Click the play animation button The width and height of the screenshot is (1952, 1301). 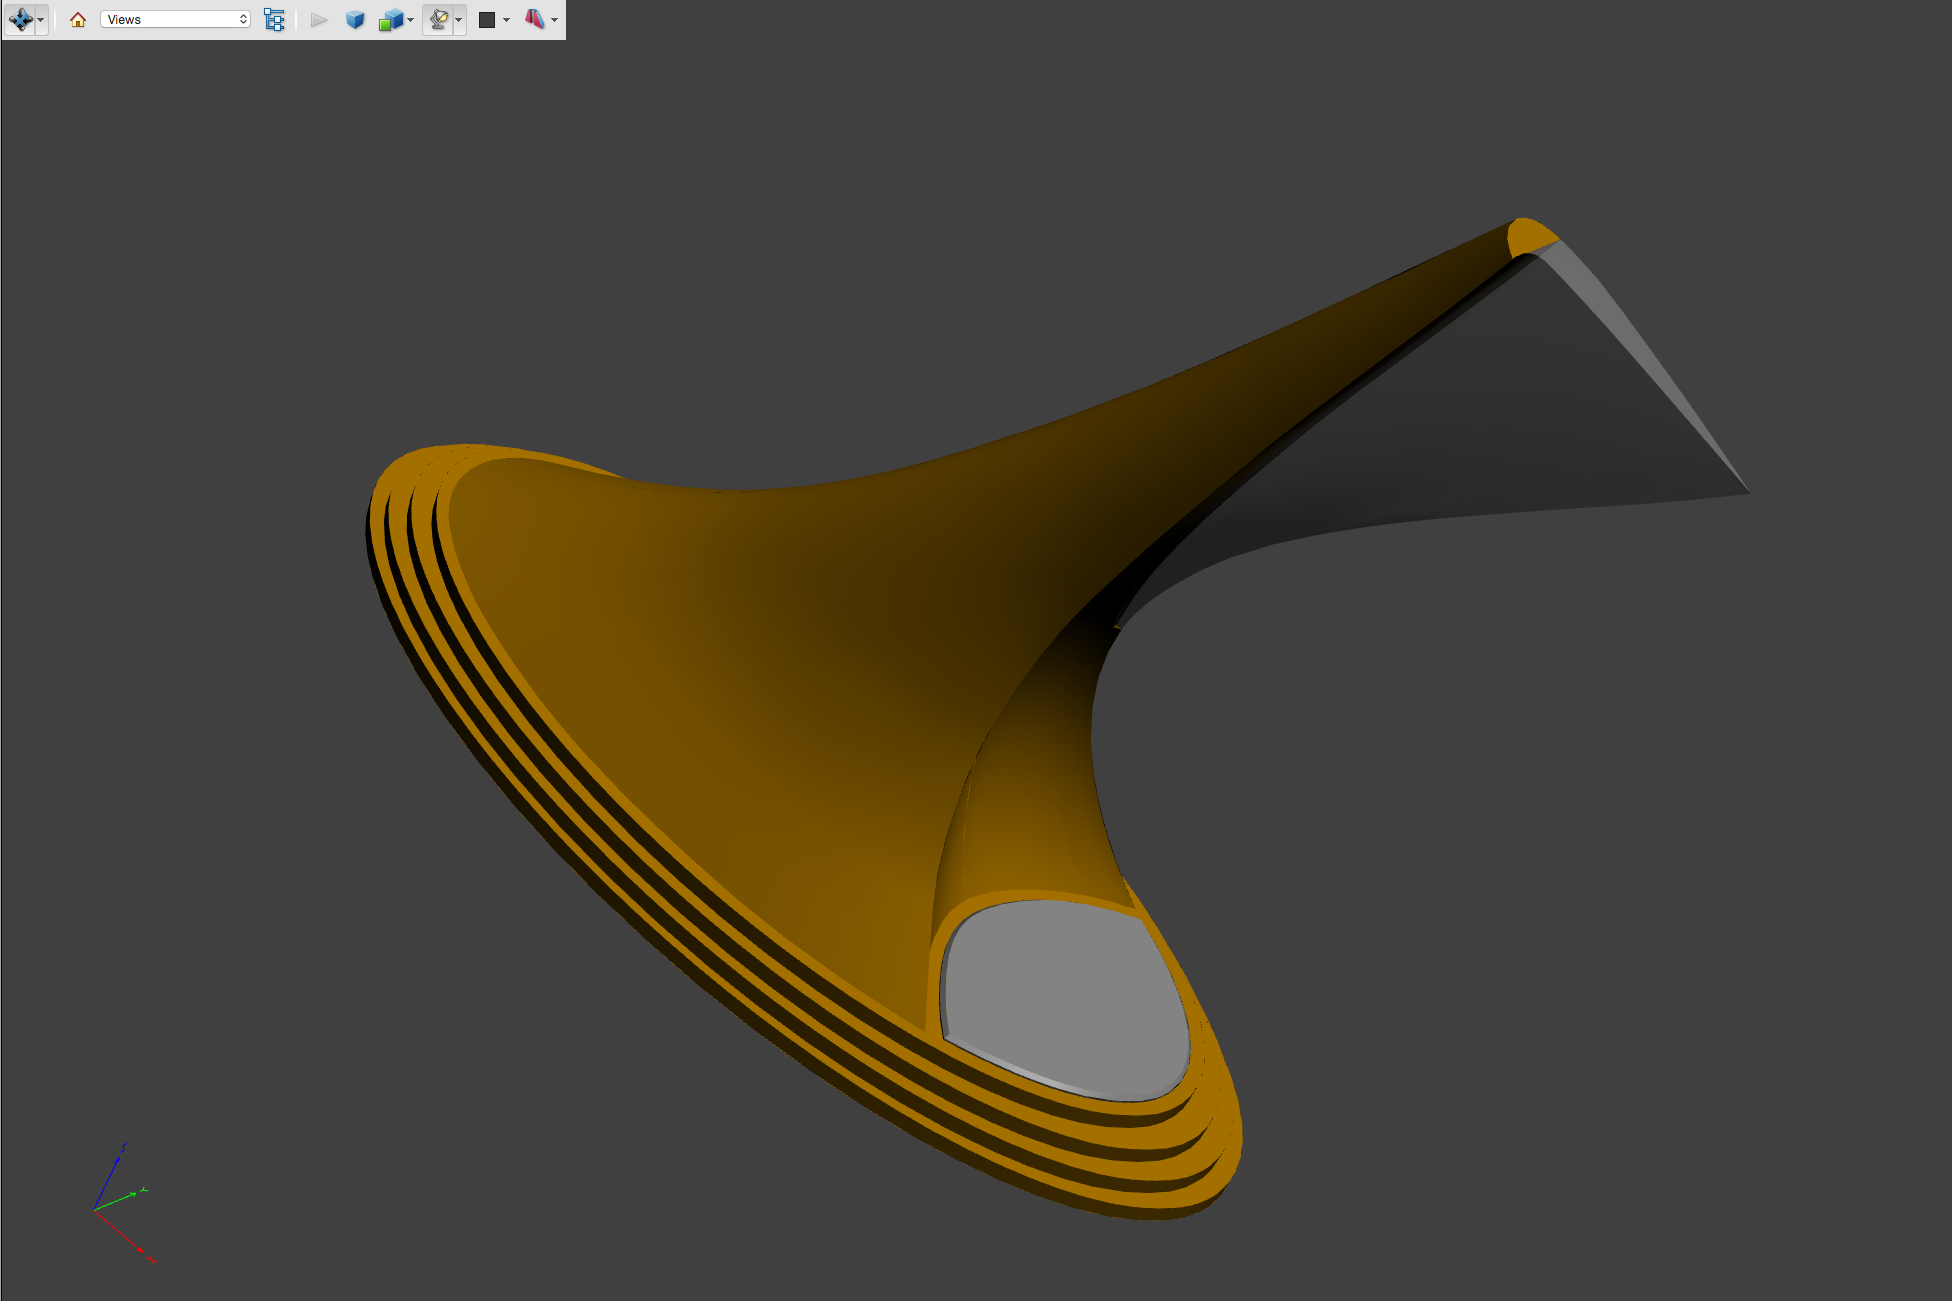pyautogui.click(x=319, y=19)
